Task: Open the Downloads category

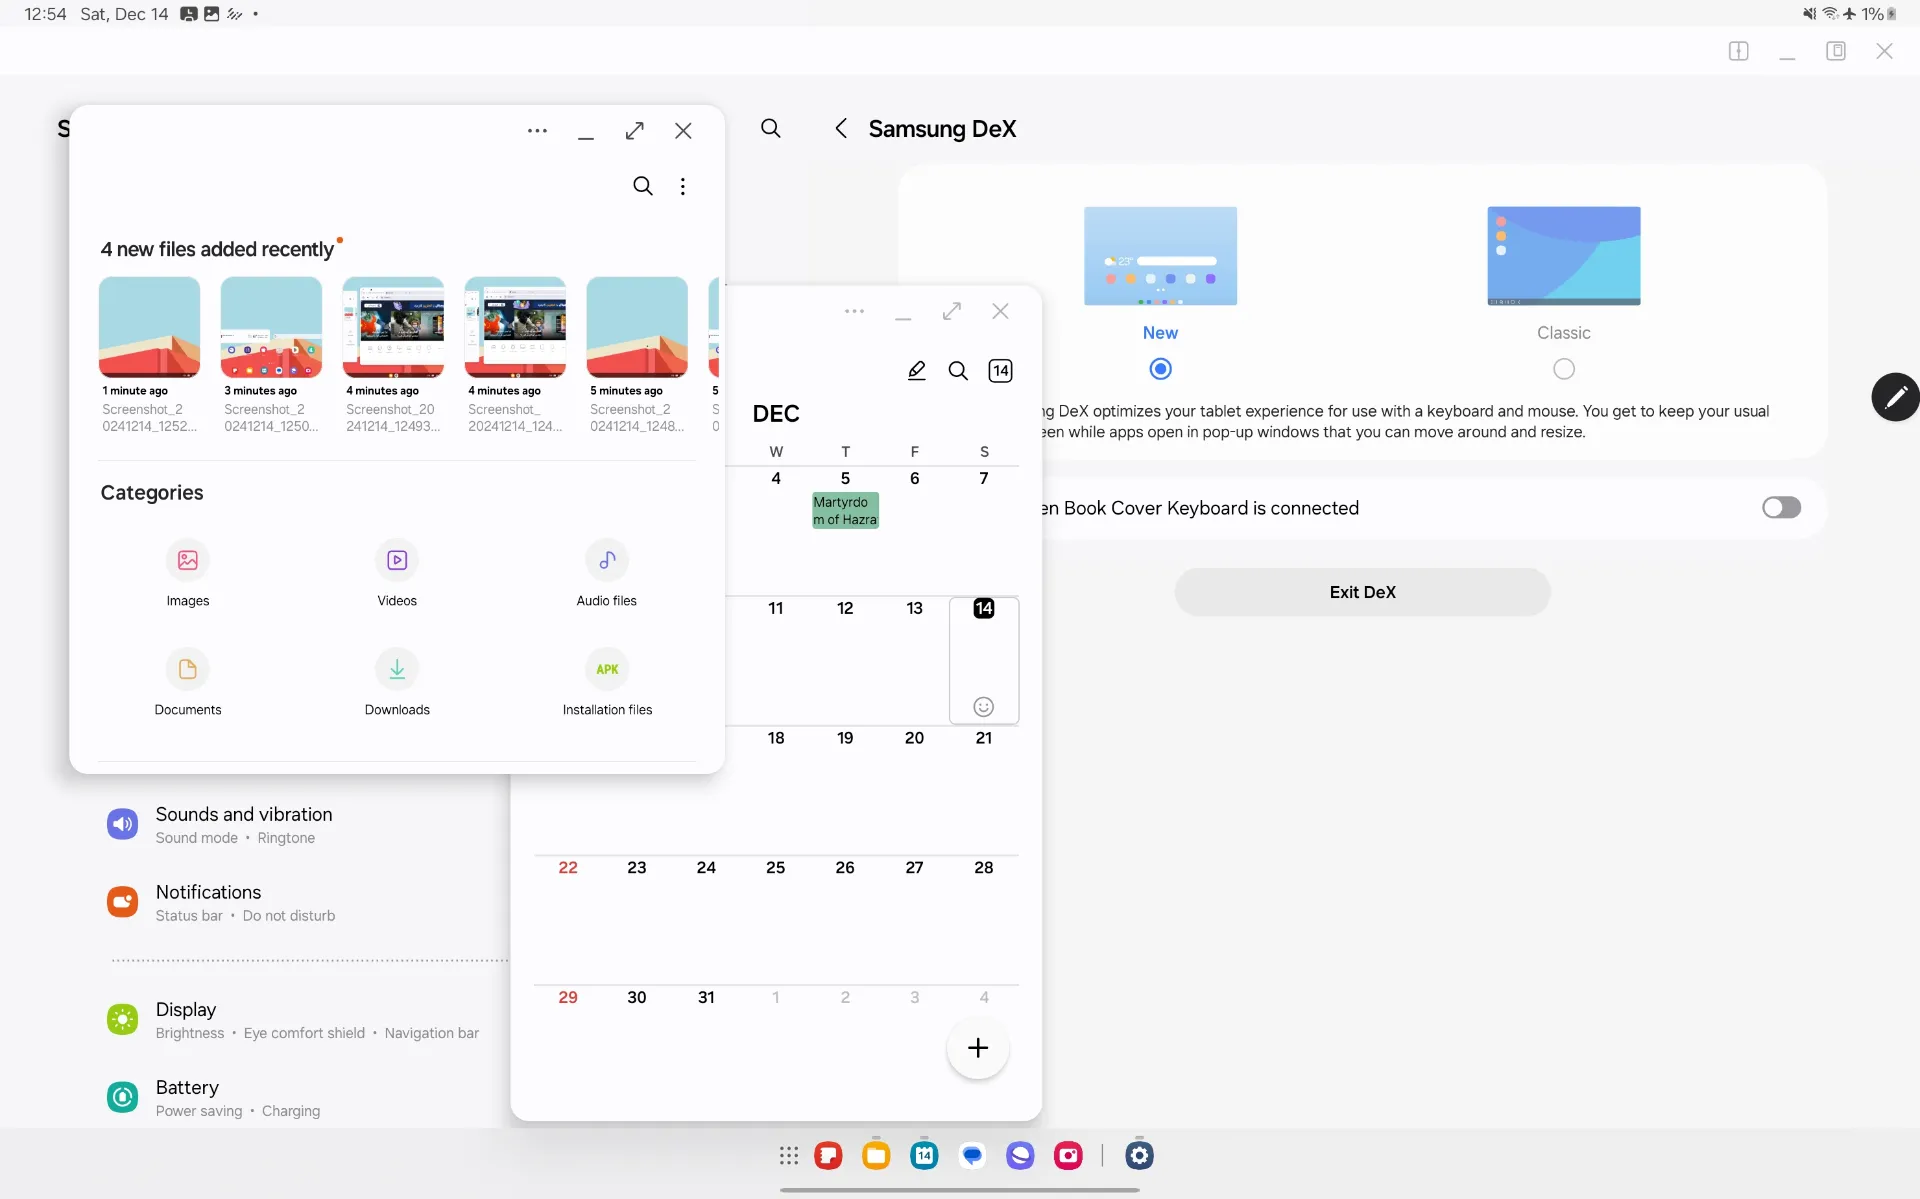Action: click(397, 682)
